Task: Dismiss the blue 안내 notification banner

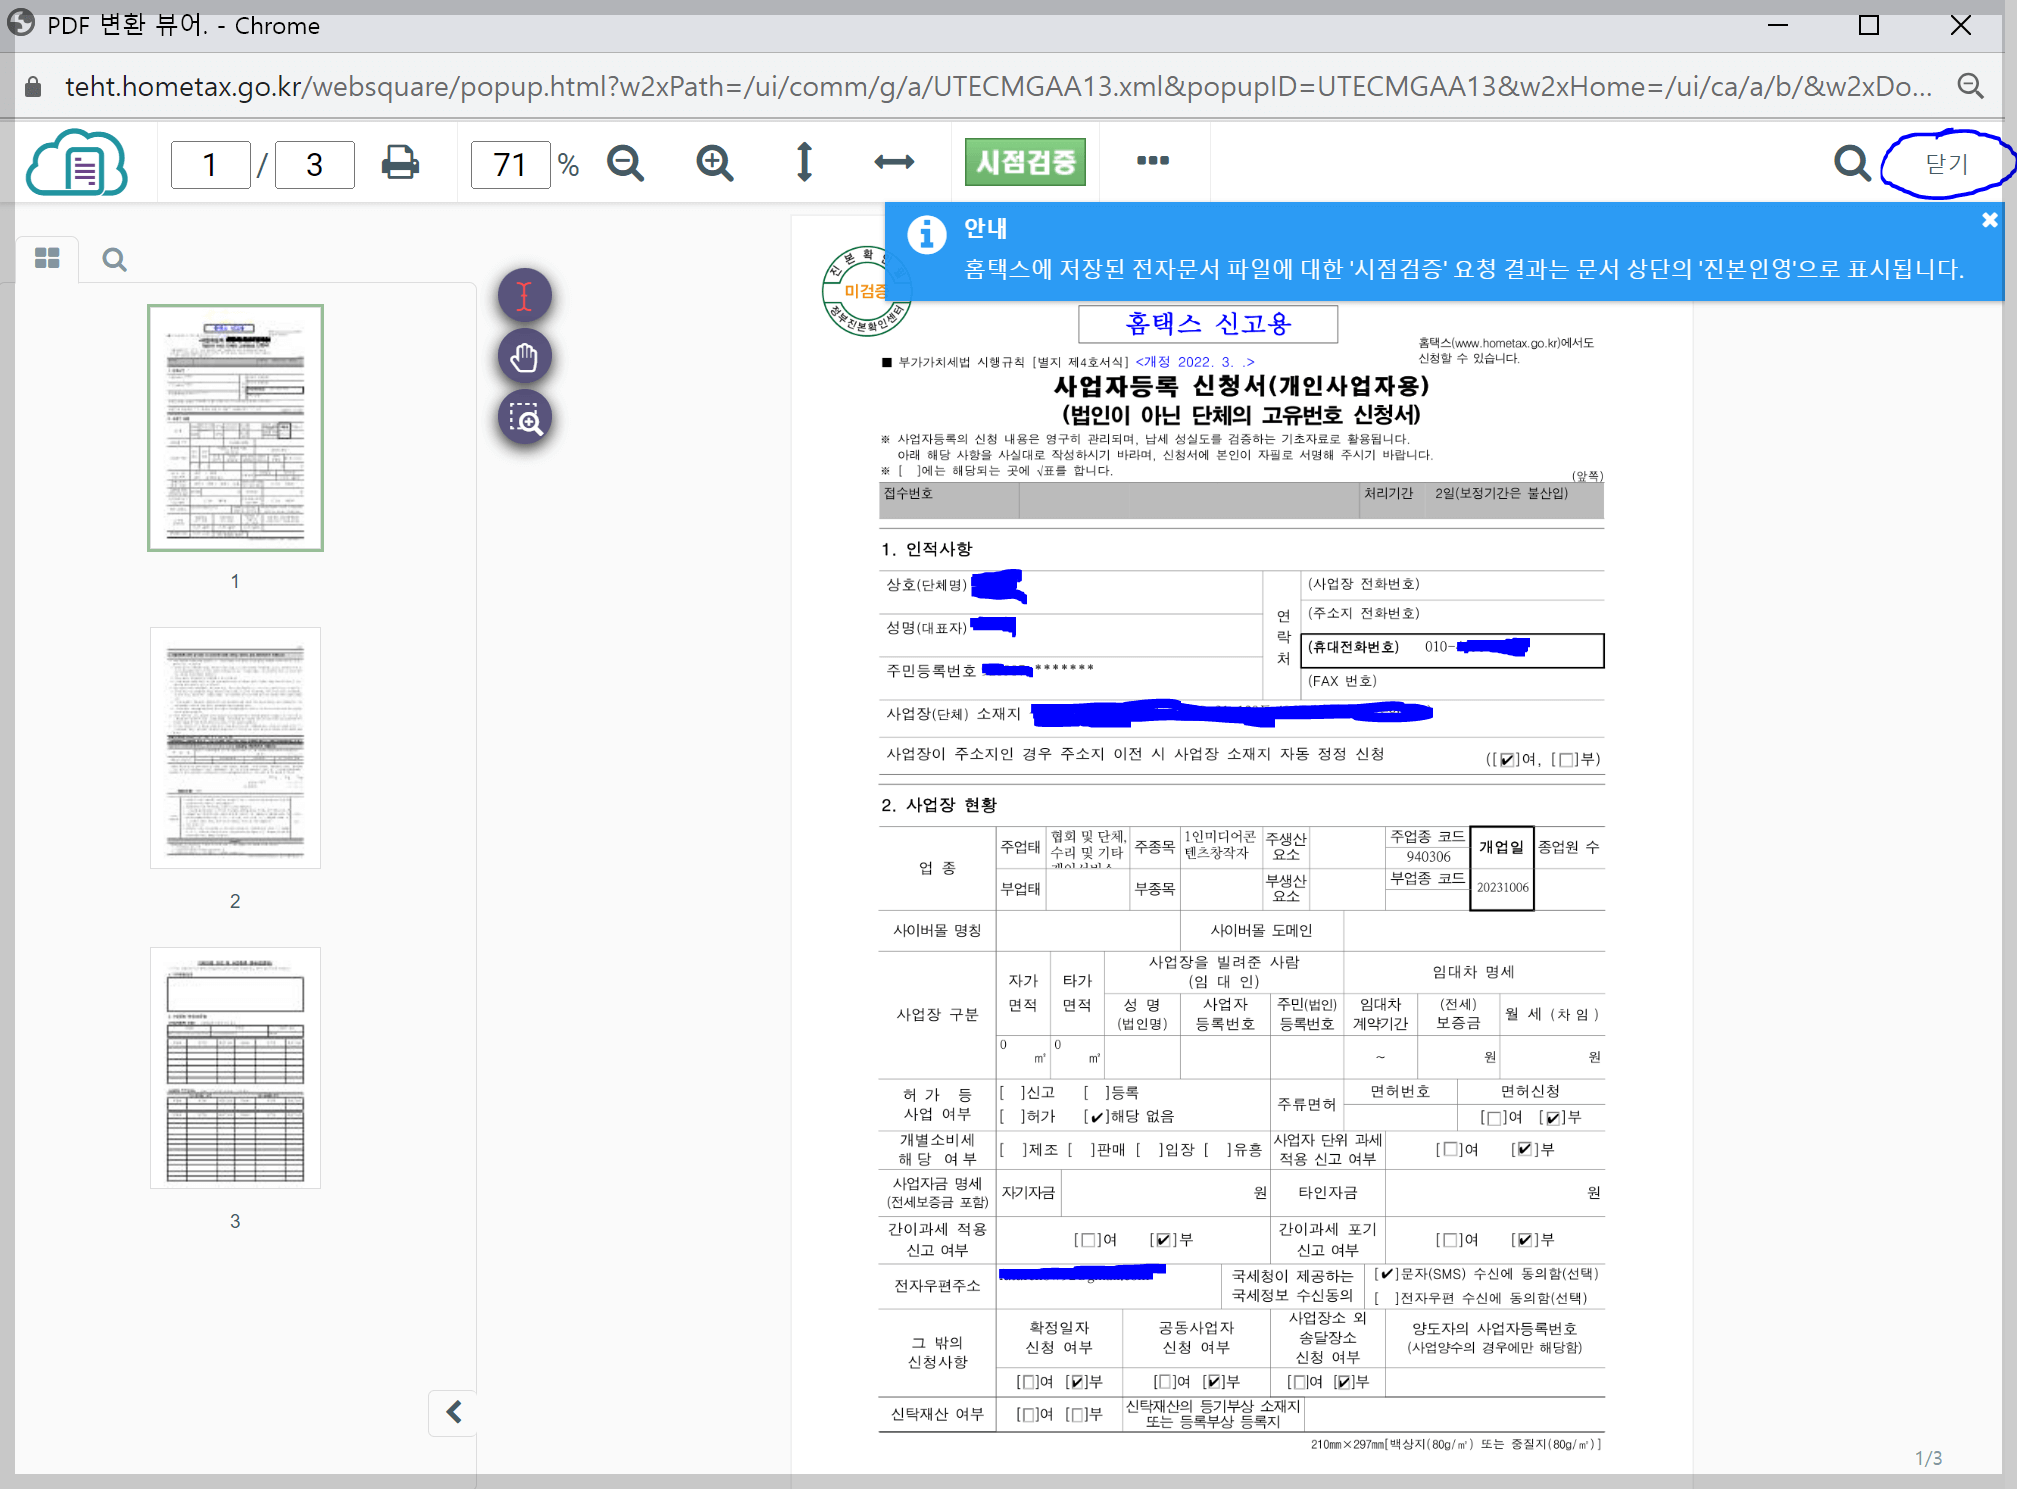Action: pos(1989,220)
